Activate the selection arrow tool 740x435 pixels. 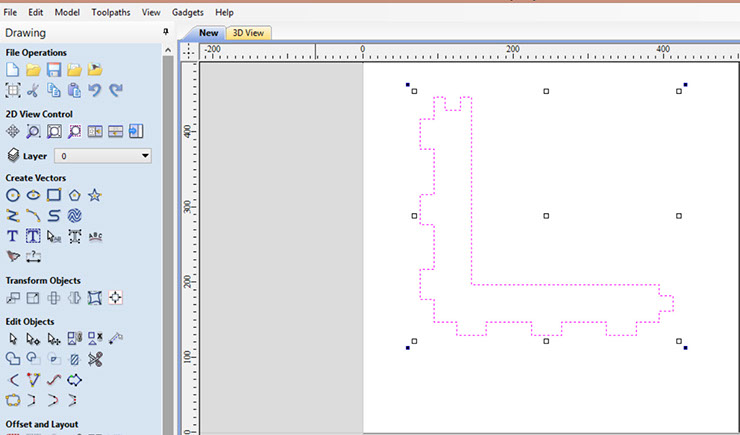tap(13, 339)
